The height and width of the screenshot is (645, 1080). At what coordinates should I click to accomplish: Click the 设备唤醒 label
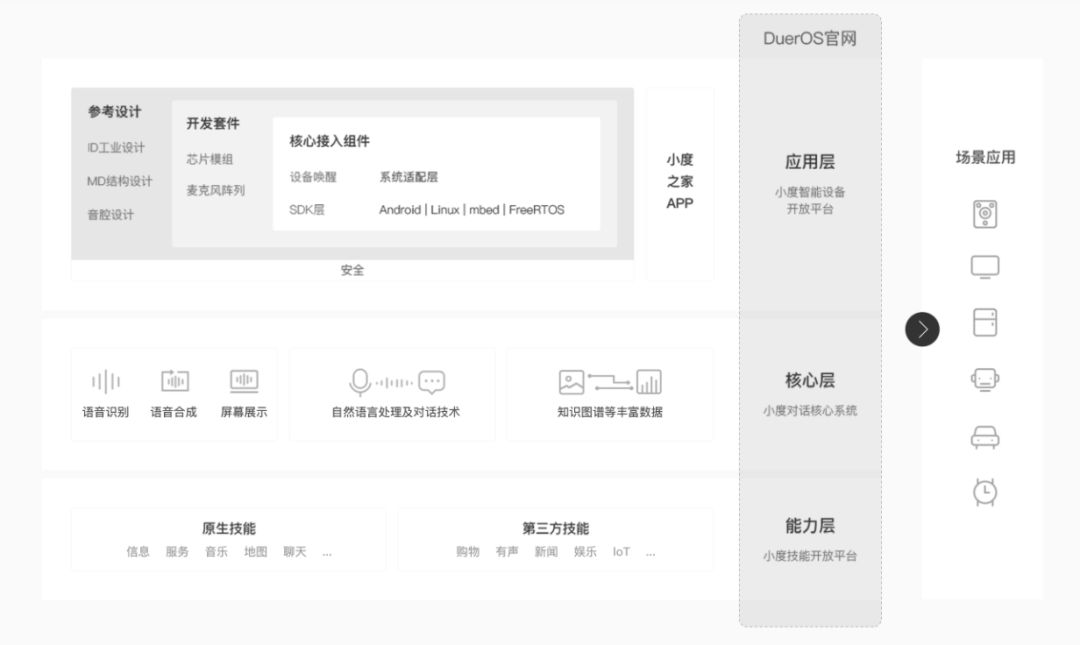click(313, 177)
